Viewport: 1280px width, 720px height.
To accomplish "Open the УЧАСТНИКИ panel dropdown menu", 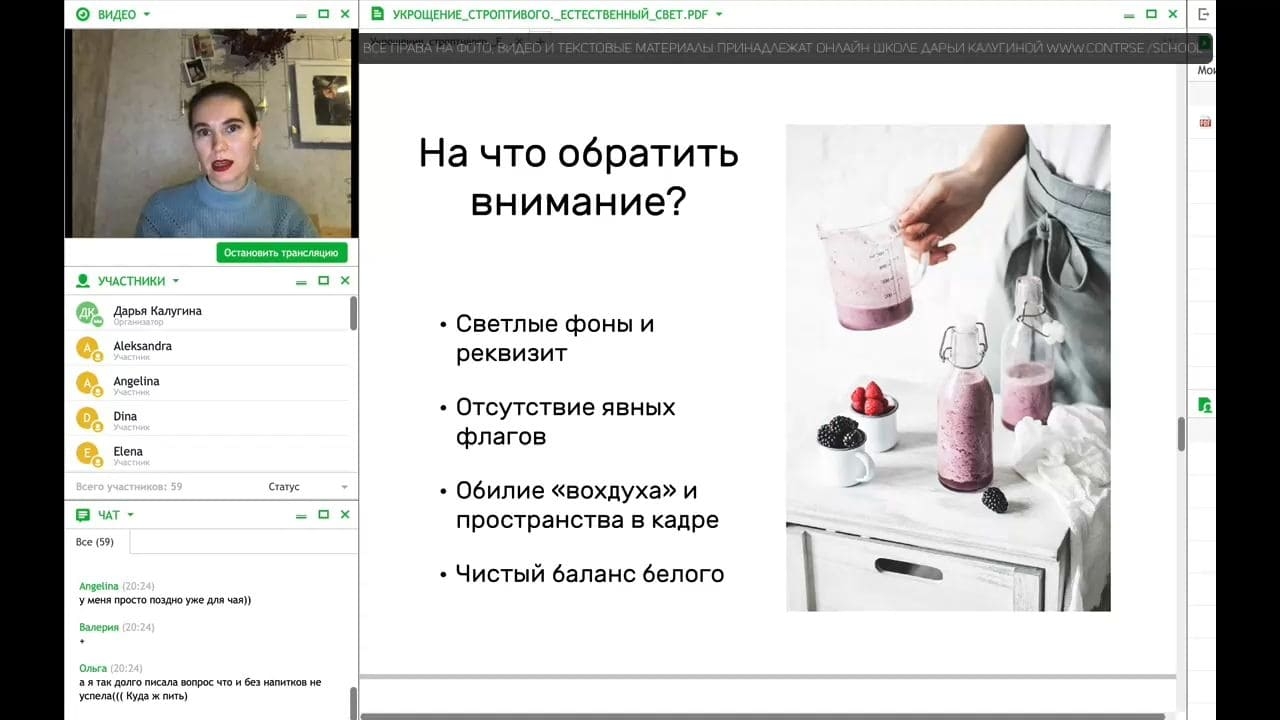I will 175,281.
